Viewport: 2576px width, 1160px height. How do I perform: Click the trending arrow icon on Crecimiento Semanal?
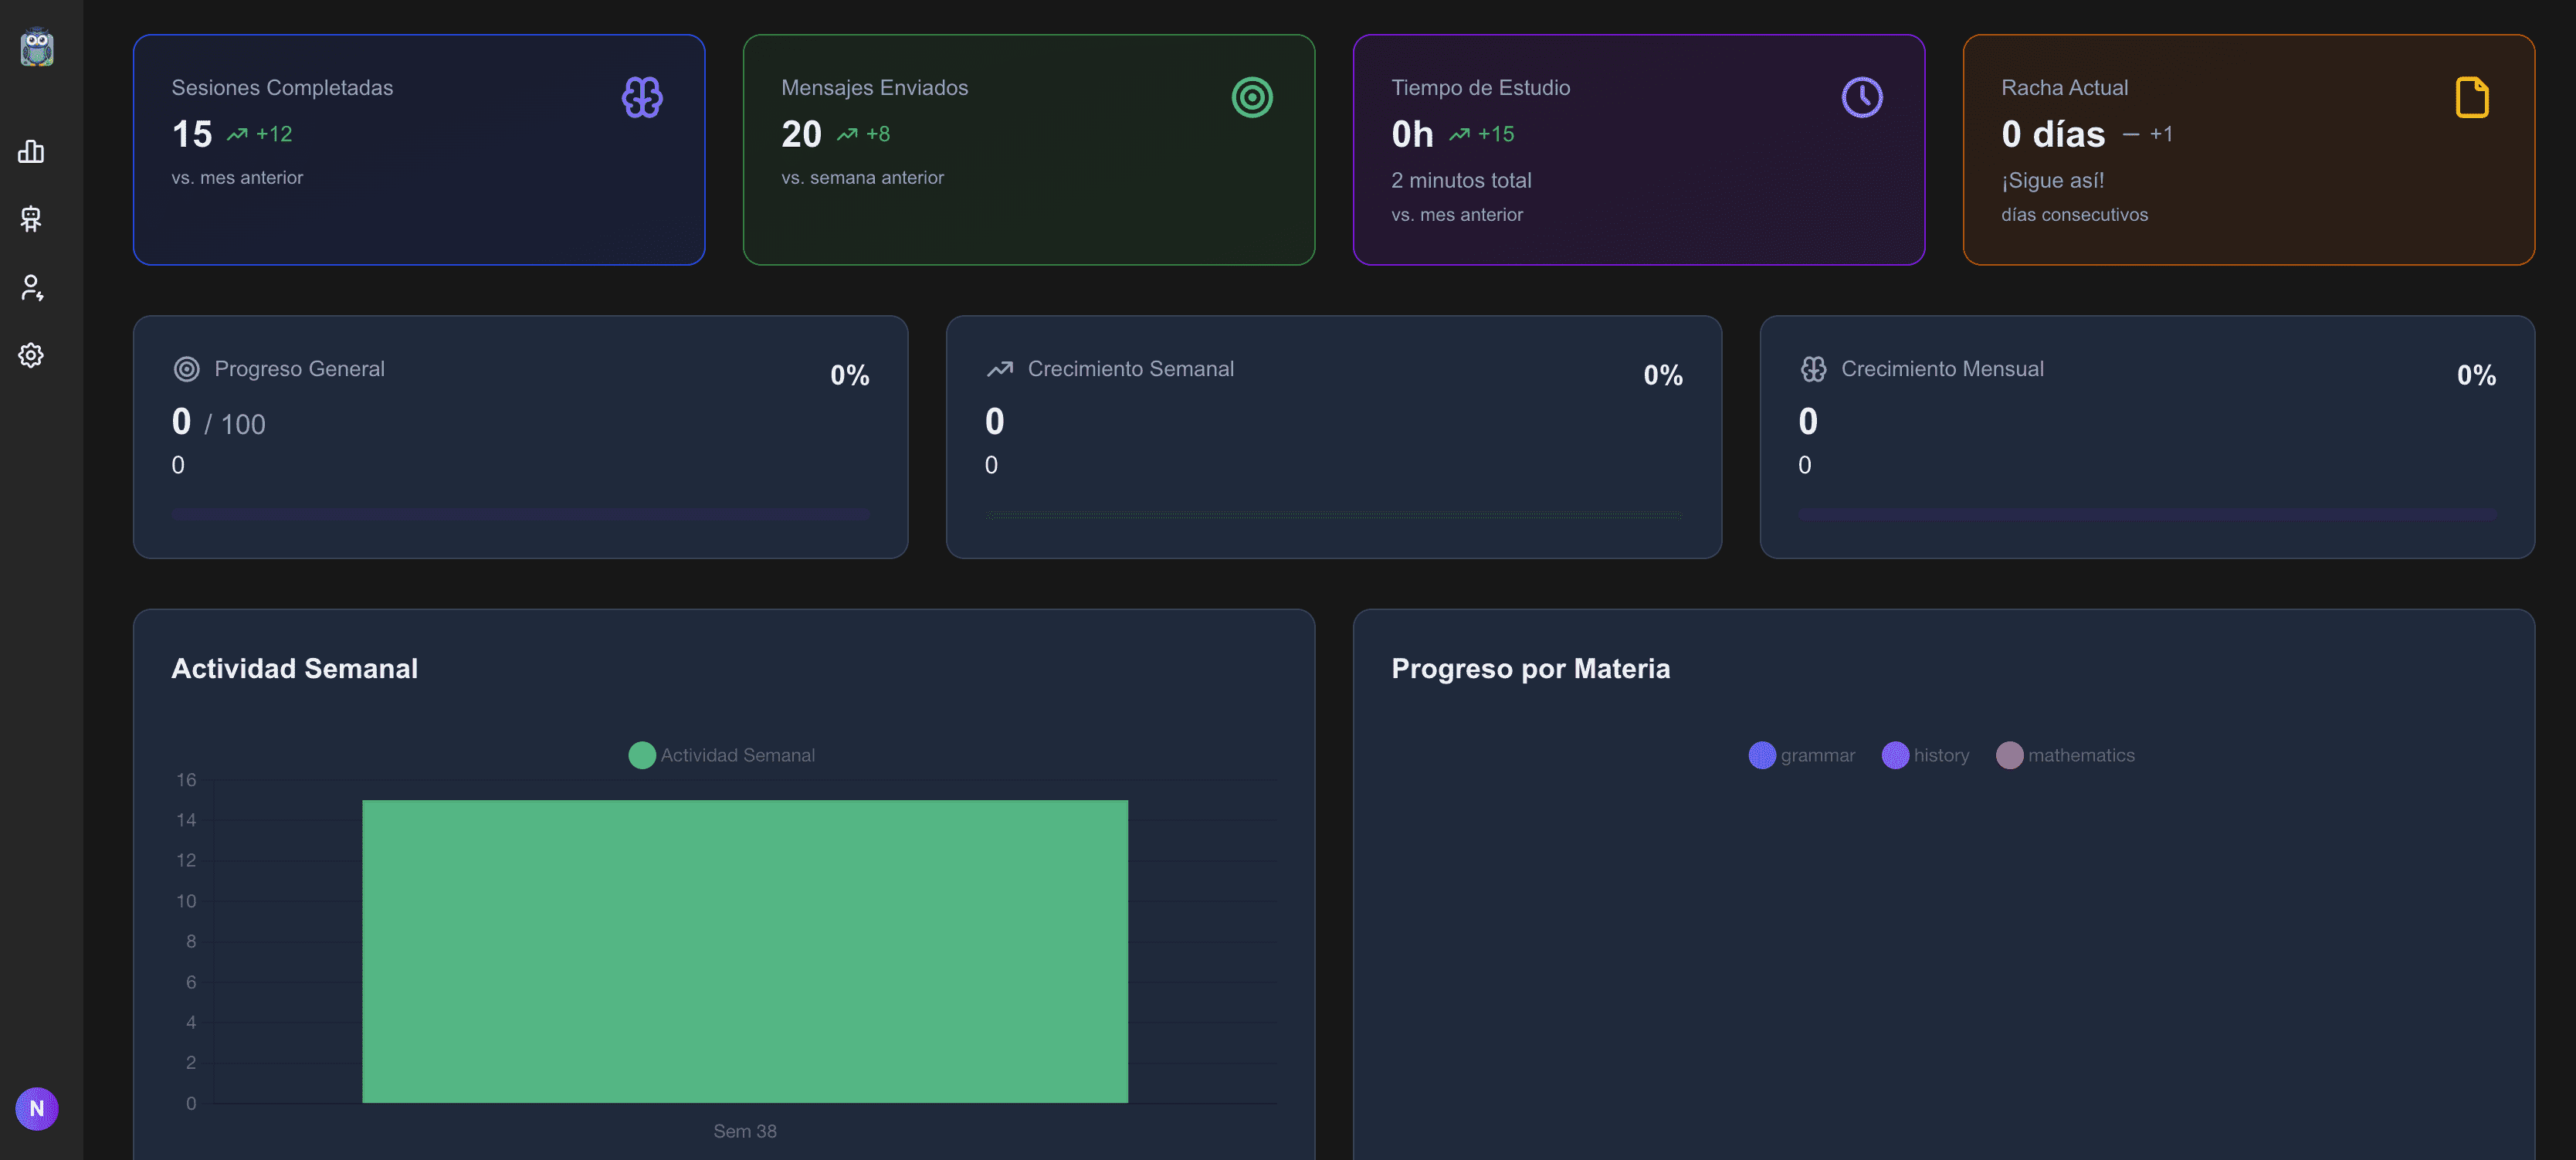pos(1000,368)
